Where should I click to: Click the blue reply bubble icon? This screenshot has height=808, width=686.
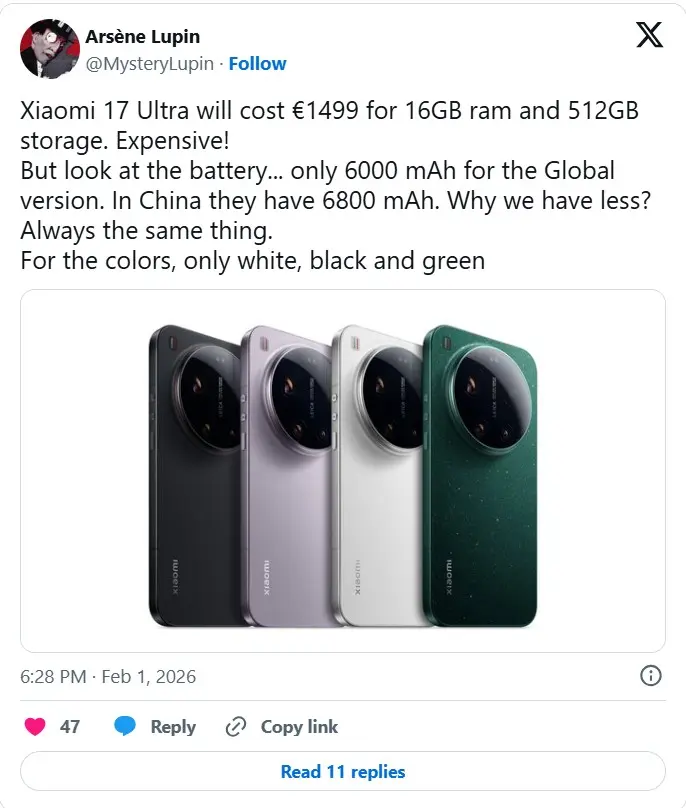(124, 726)
